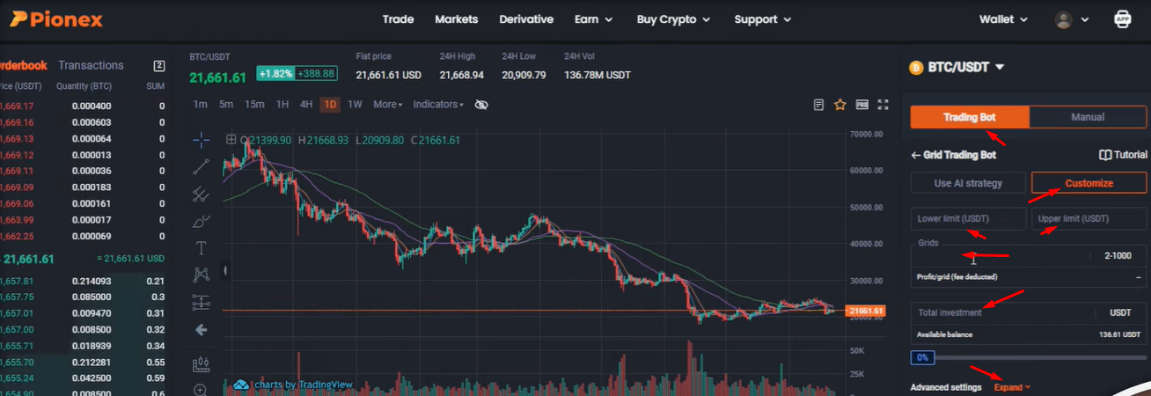Adjust the investment percentage slider

(1028, 358)
